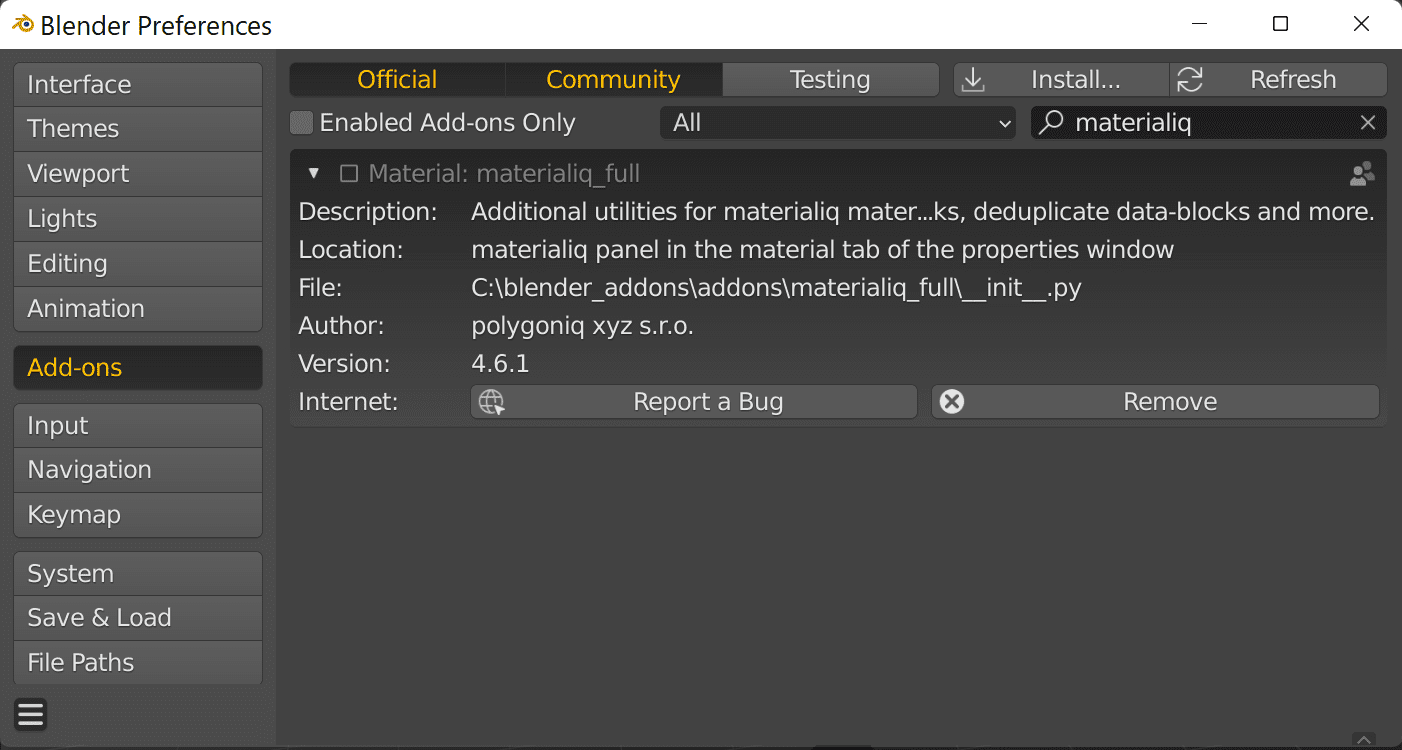Open the Save & Load section
The image size is (1402, 750).
138,618
